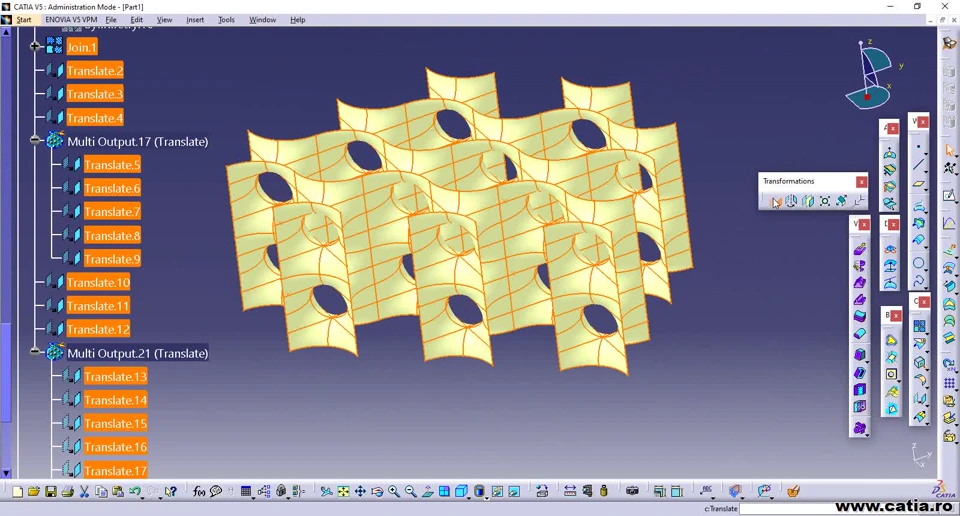Viewport: 960px width, 516px height.
Task: Select the Point tool in wireframe toolbar
Action: coord(918,147)
